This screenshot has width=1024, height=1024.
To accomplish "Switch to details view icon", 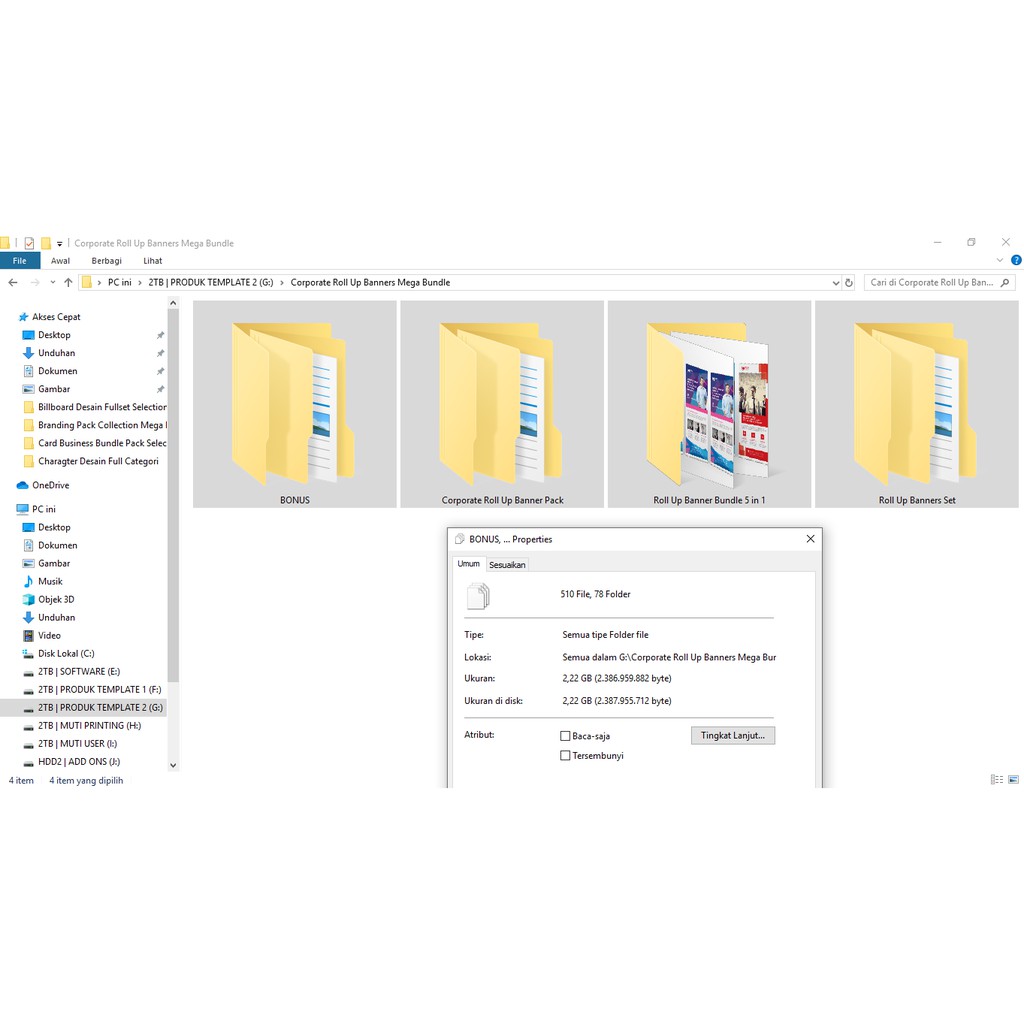I will pyautogui.click(x=996, y=780).
